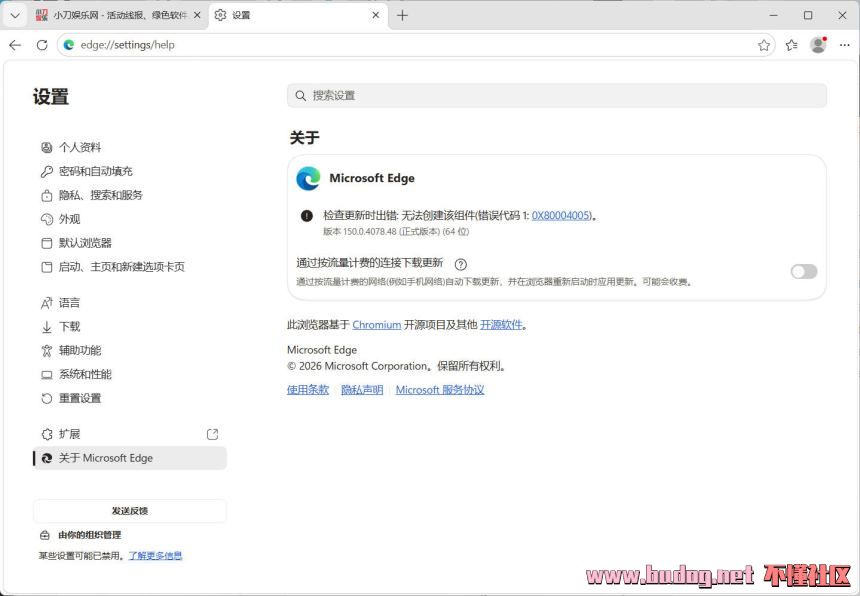Screen dimensions: 860x596
Task: Go back with the back arrow
Action: 15,45
